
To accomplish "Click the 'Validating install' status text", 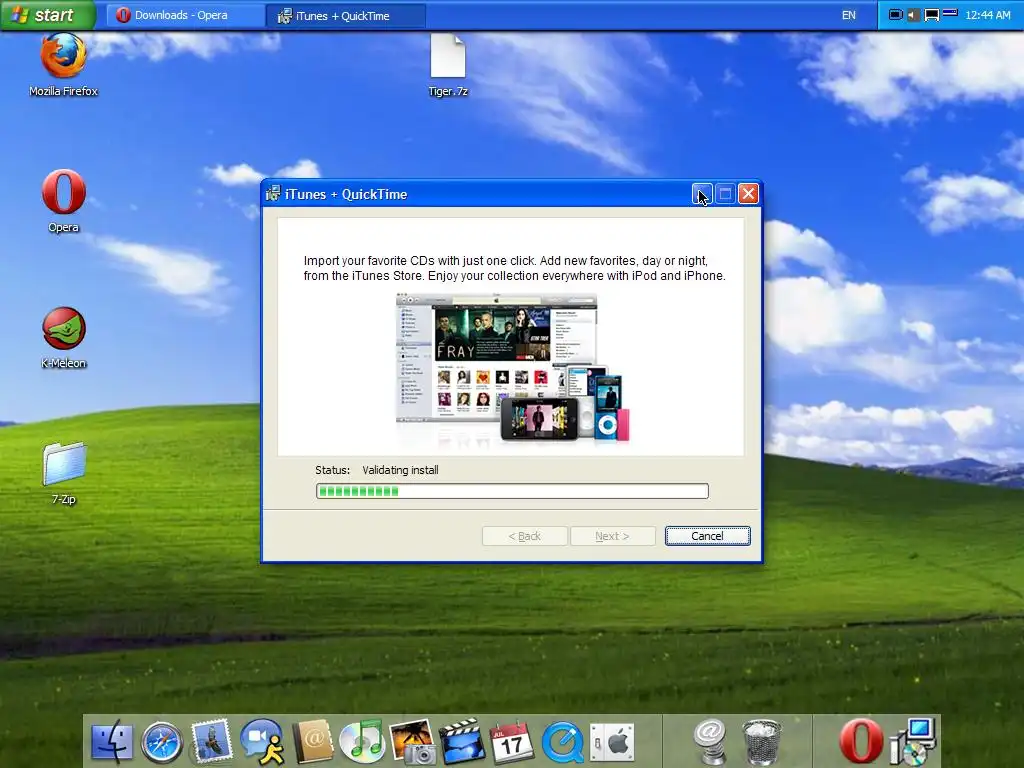I will pos(400,470).
